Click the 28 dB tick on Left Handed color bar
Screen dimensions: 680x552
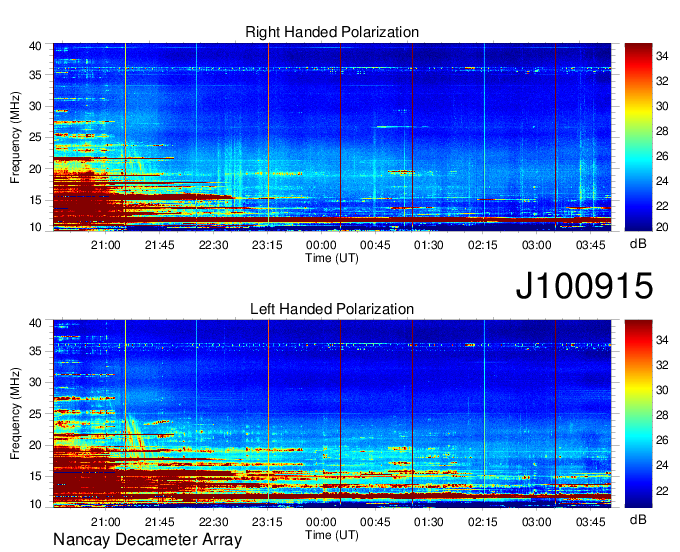pos(662,415)
